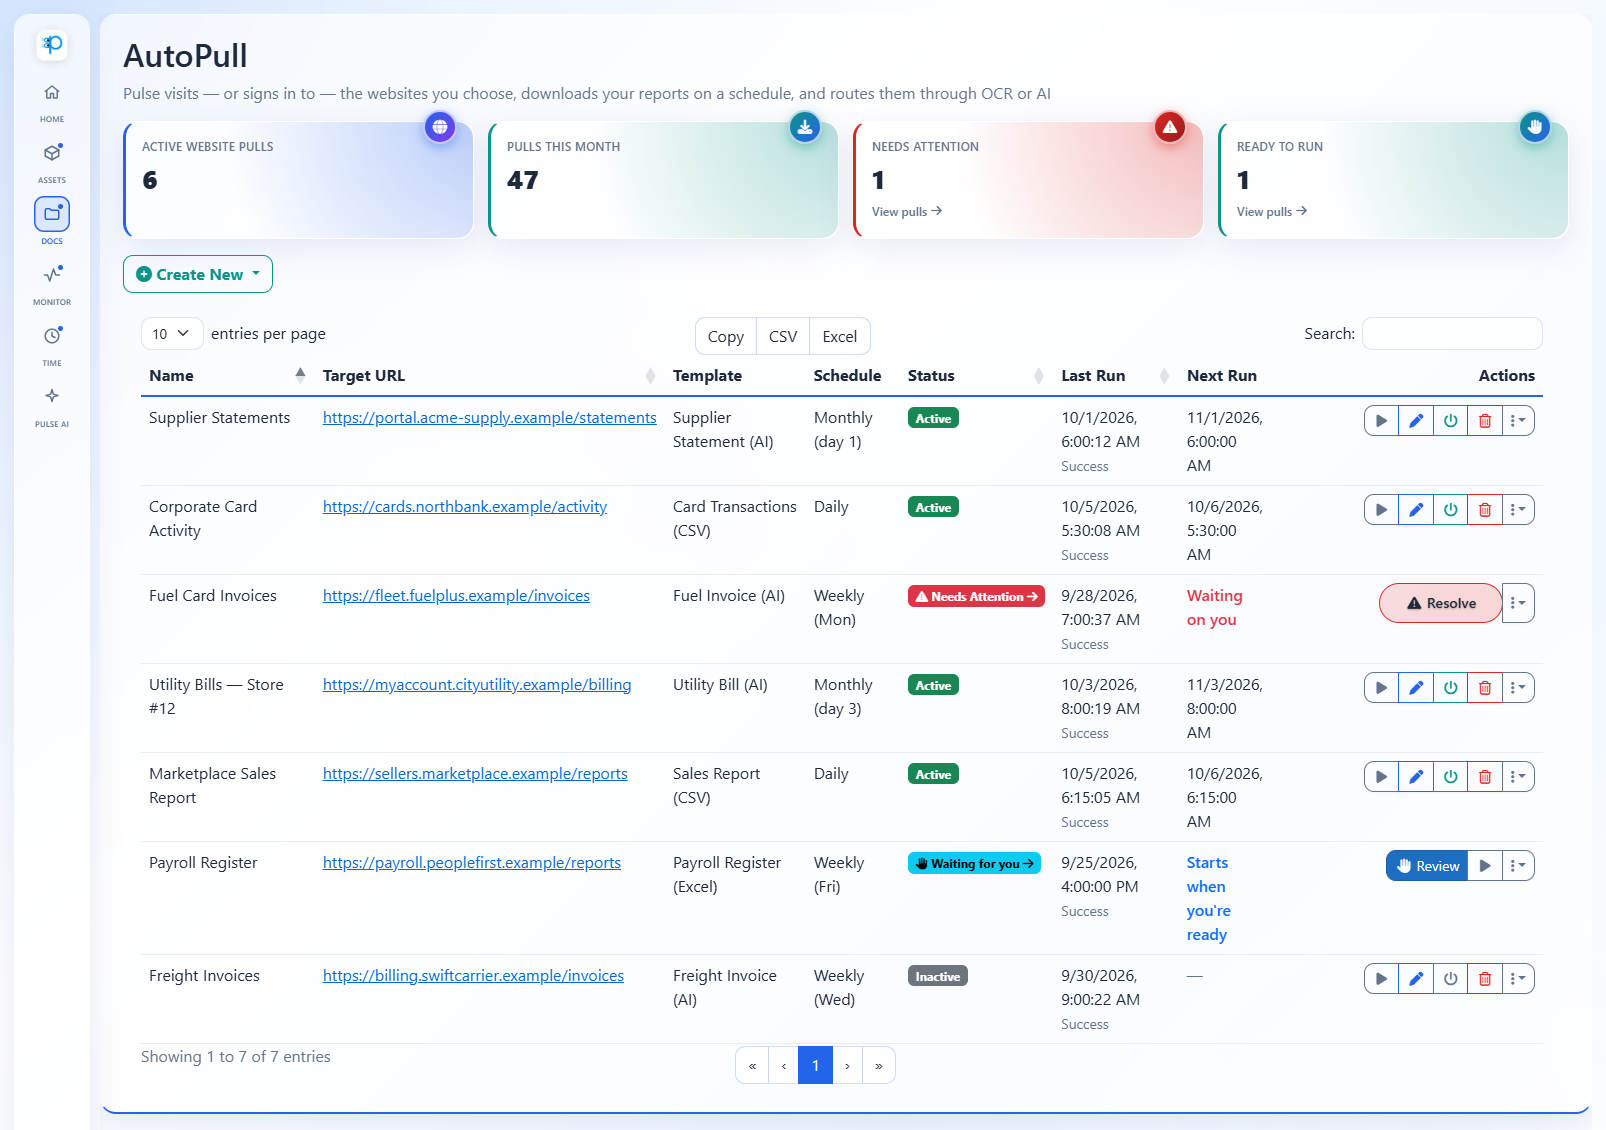This screenshot has width=1606, height=1130.
Task: Open more actions for Supplier Statements row
Action: tap(1518, 421)
